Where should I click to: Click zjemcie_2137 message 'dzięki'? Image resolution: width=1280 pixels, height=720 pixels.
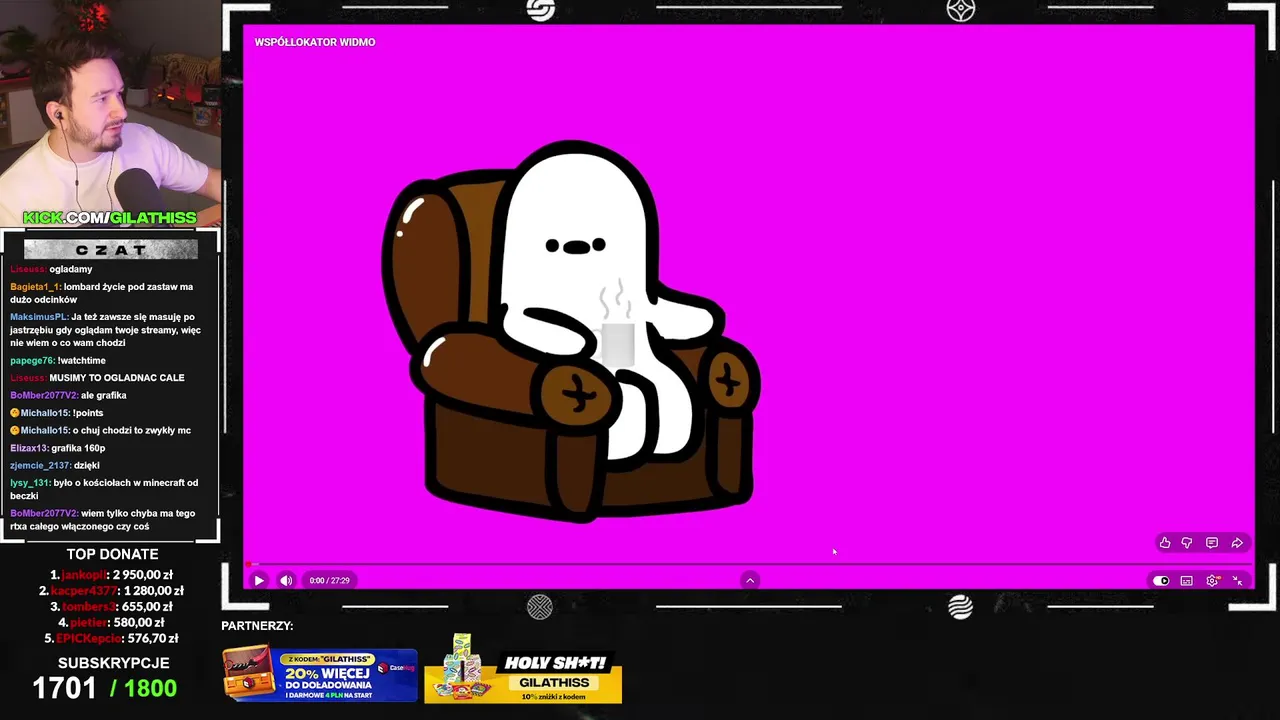55,465
